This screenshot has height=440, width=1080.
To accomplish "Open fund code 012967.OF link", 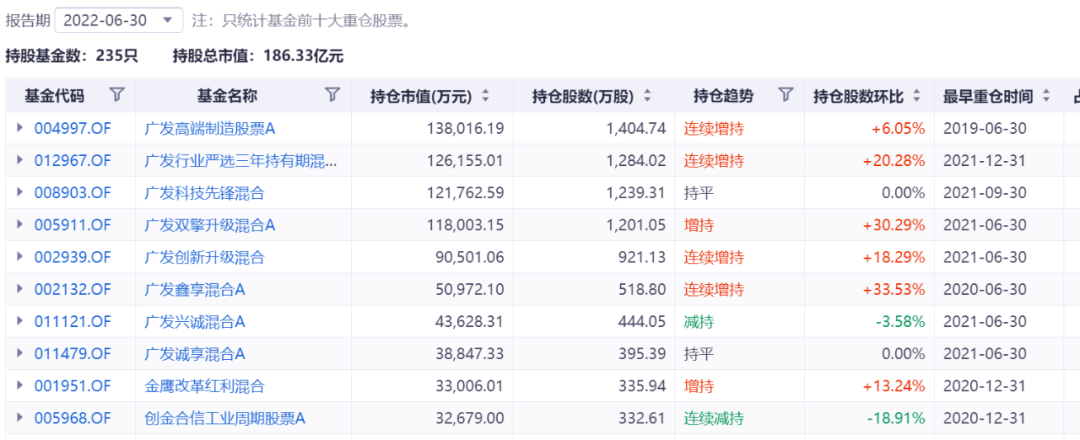I will click(x=72, y=161).
